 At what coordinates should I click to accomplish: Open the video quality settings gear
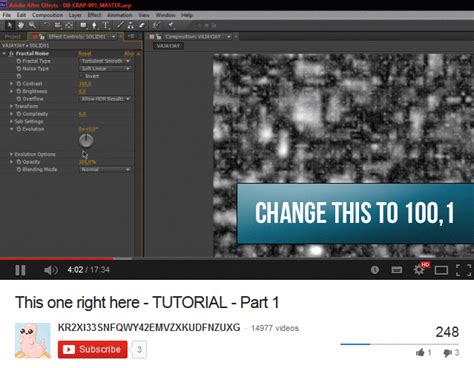419,269
